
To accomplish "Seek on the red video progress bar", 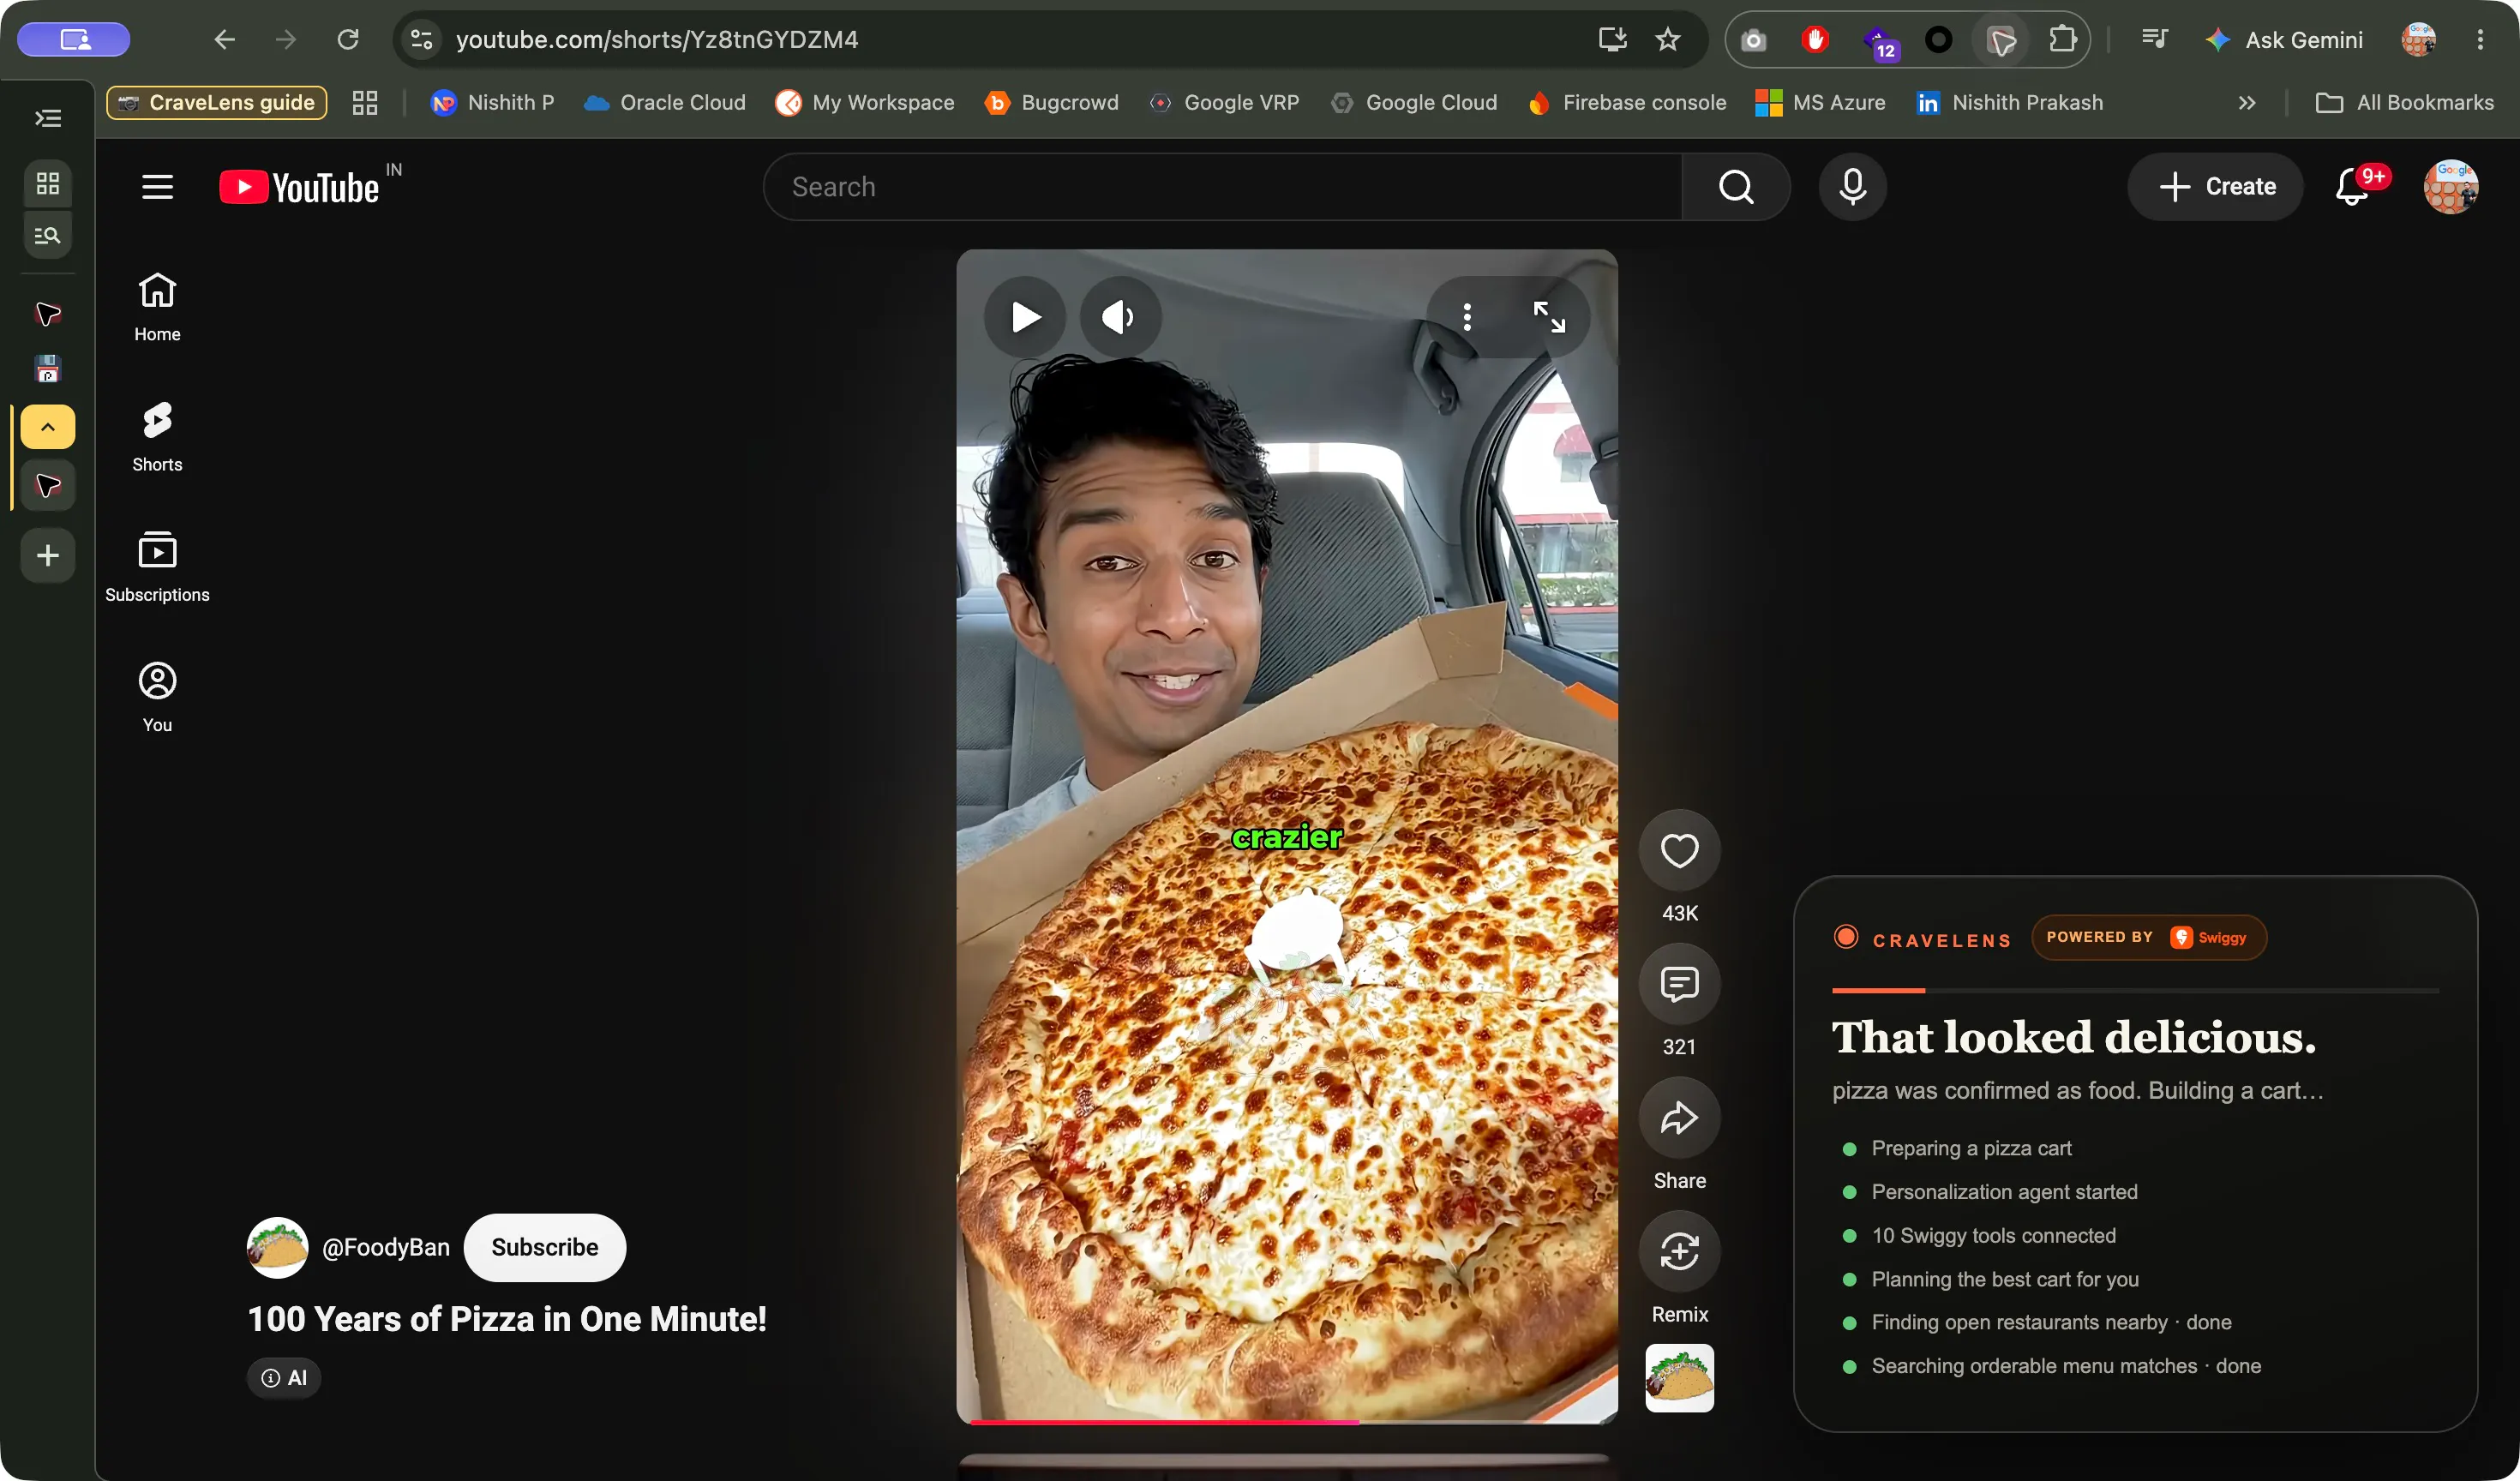I will [x=1287, y=1420].
